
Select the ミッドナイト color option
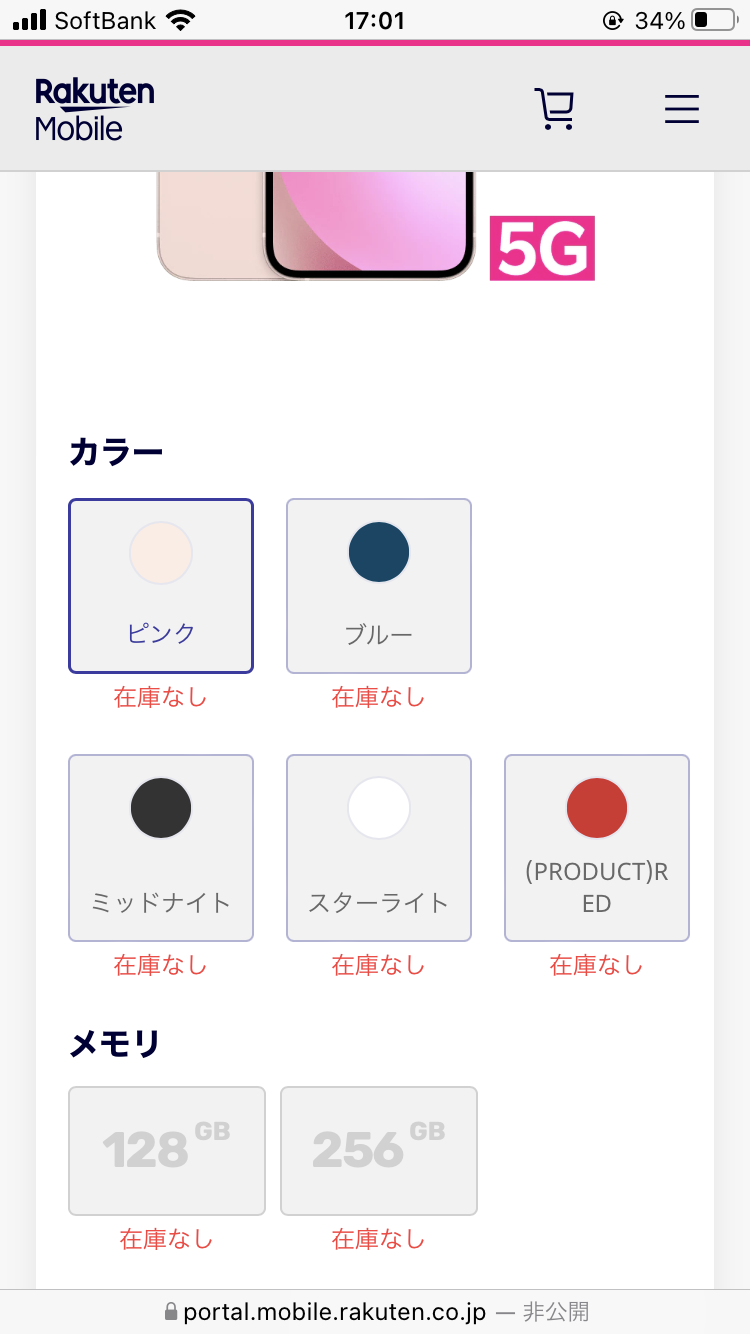161,847
